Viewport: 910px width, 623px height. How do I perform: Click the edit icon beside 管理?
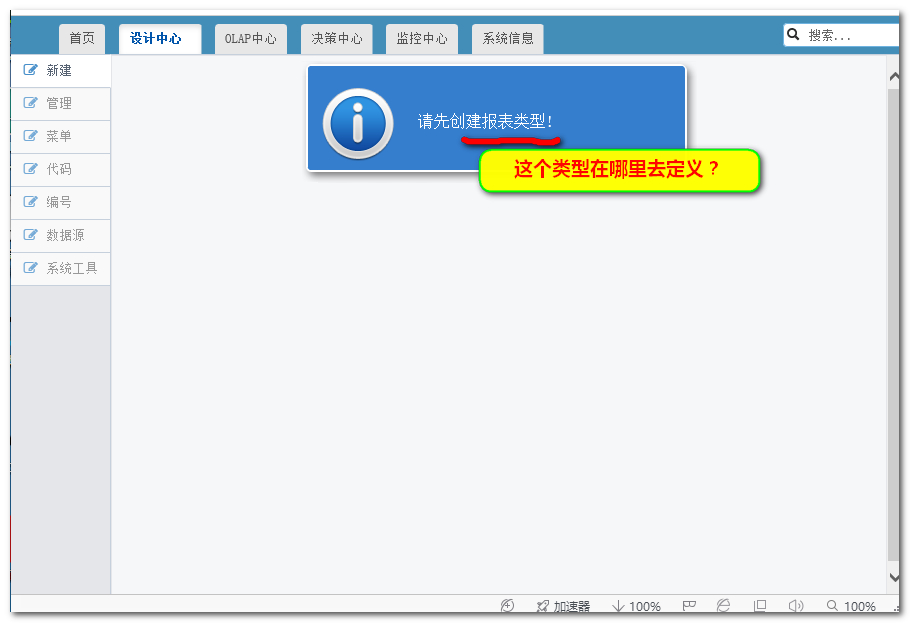(x=30, y=103)
